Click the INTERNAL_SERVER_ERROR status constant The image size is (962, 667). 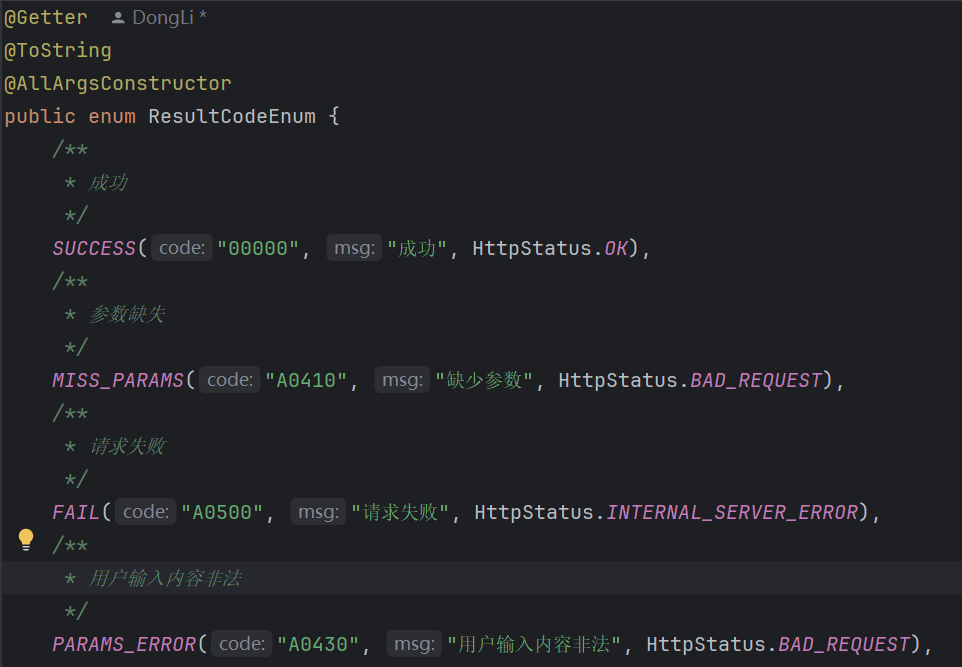click(732, 512)
